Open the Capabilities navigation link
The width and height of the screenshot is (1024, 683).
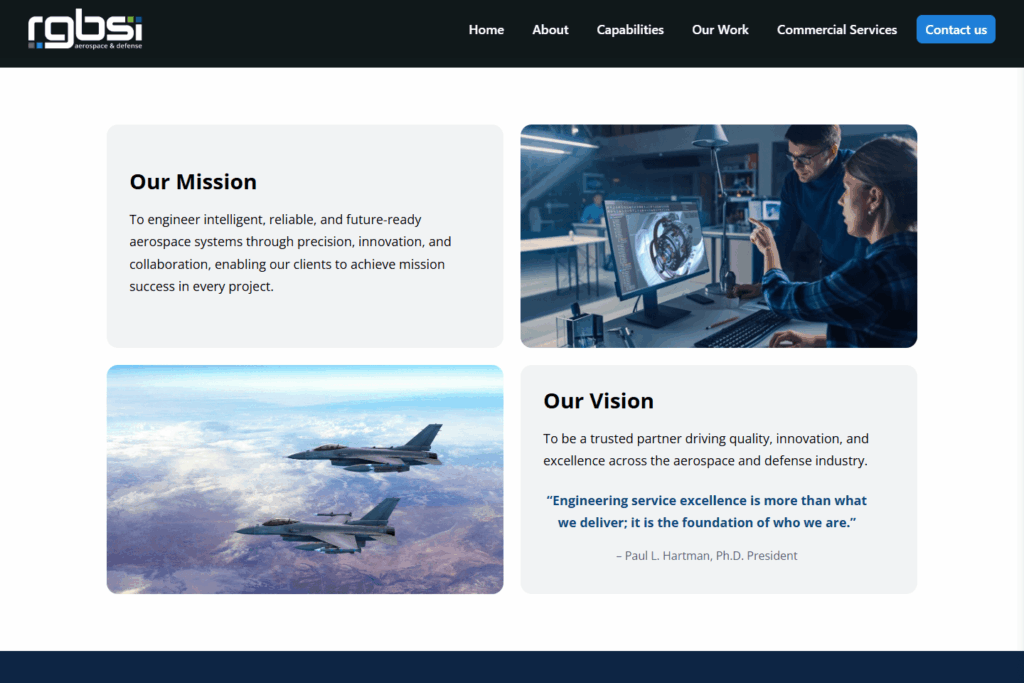[630, 30]
